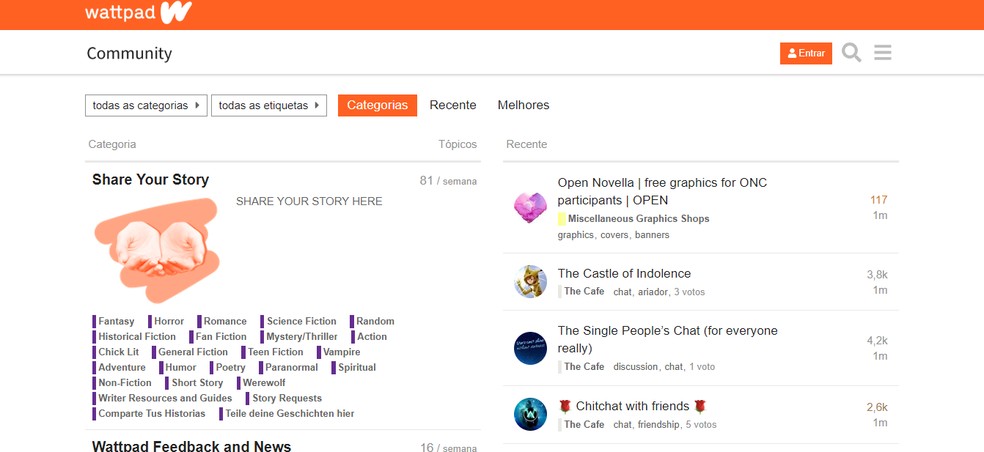Click the Wattpad logo in header
Viewport: 984px width, 452px height.
point(138,13)
